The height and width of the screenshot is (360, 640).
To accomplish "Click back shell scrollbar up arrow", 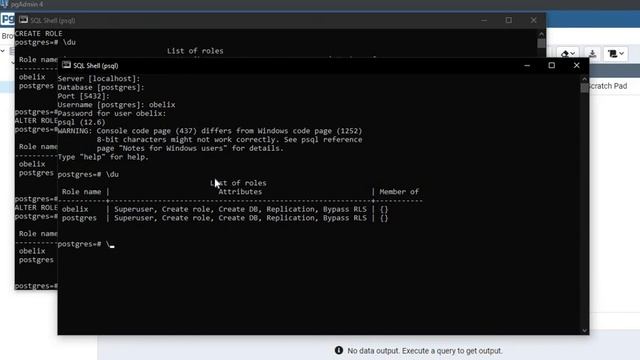I will (541, 34).
